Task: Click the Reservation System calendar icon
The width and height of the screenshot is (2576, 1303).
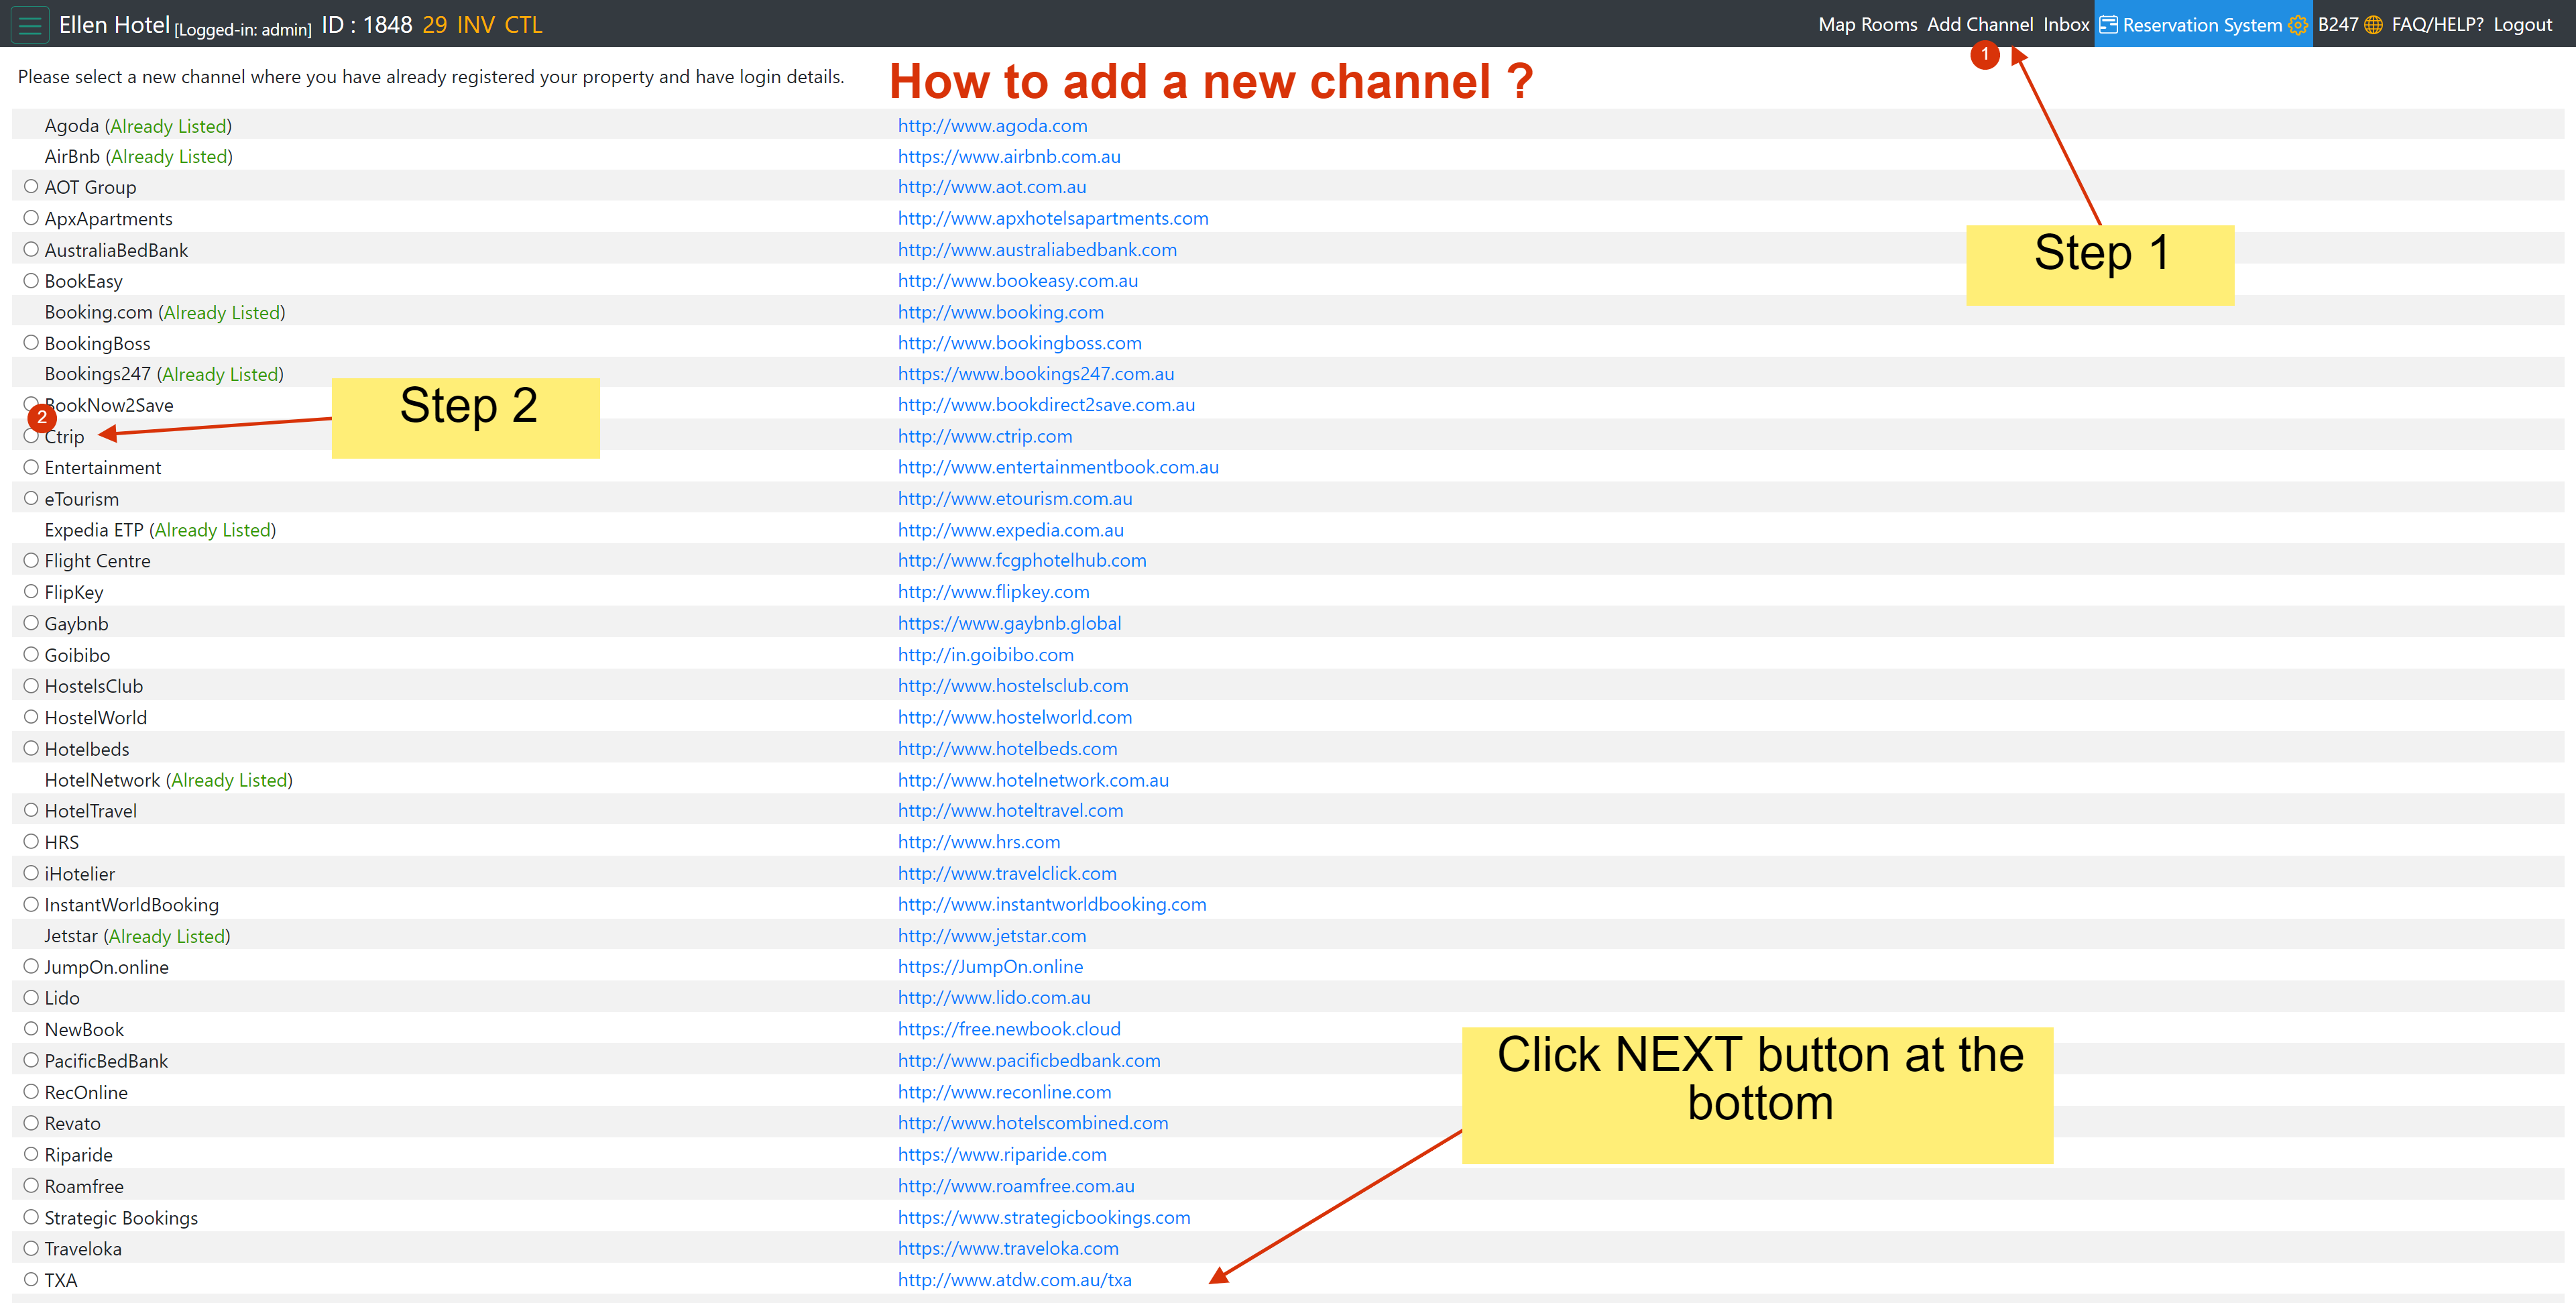Action: pos(2108,25)
